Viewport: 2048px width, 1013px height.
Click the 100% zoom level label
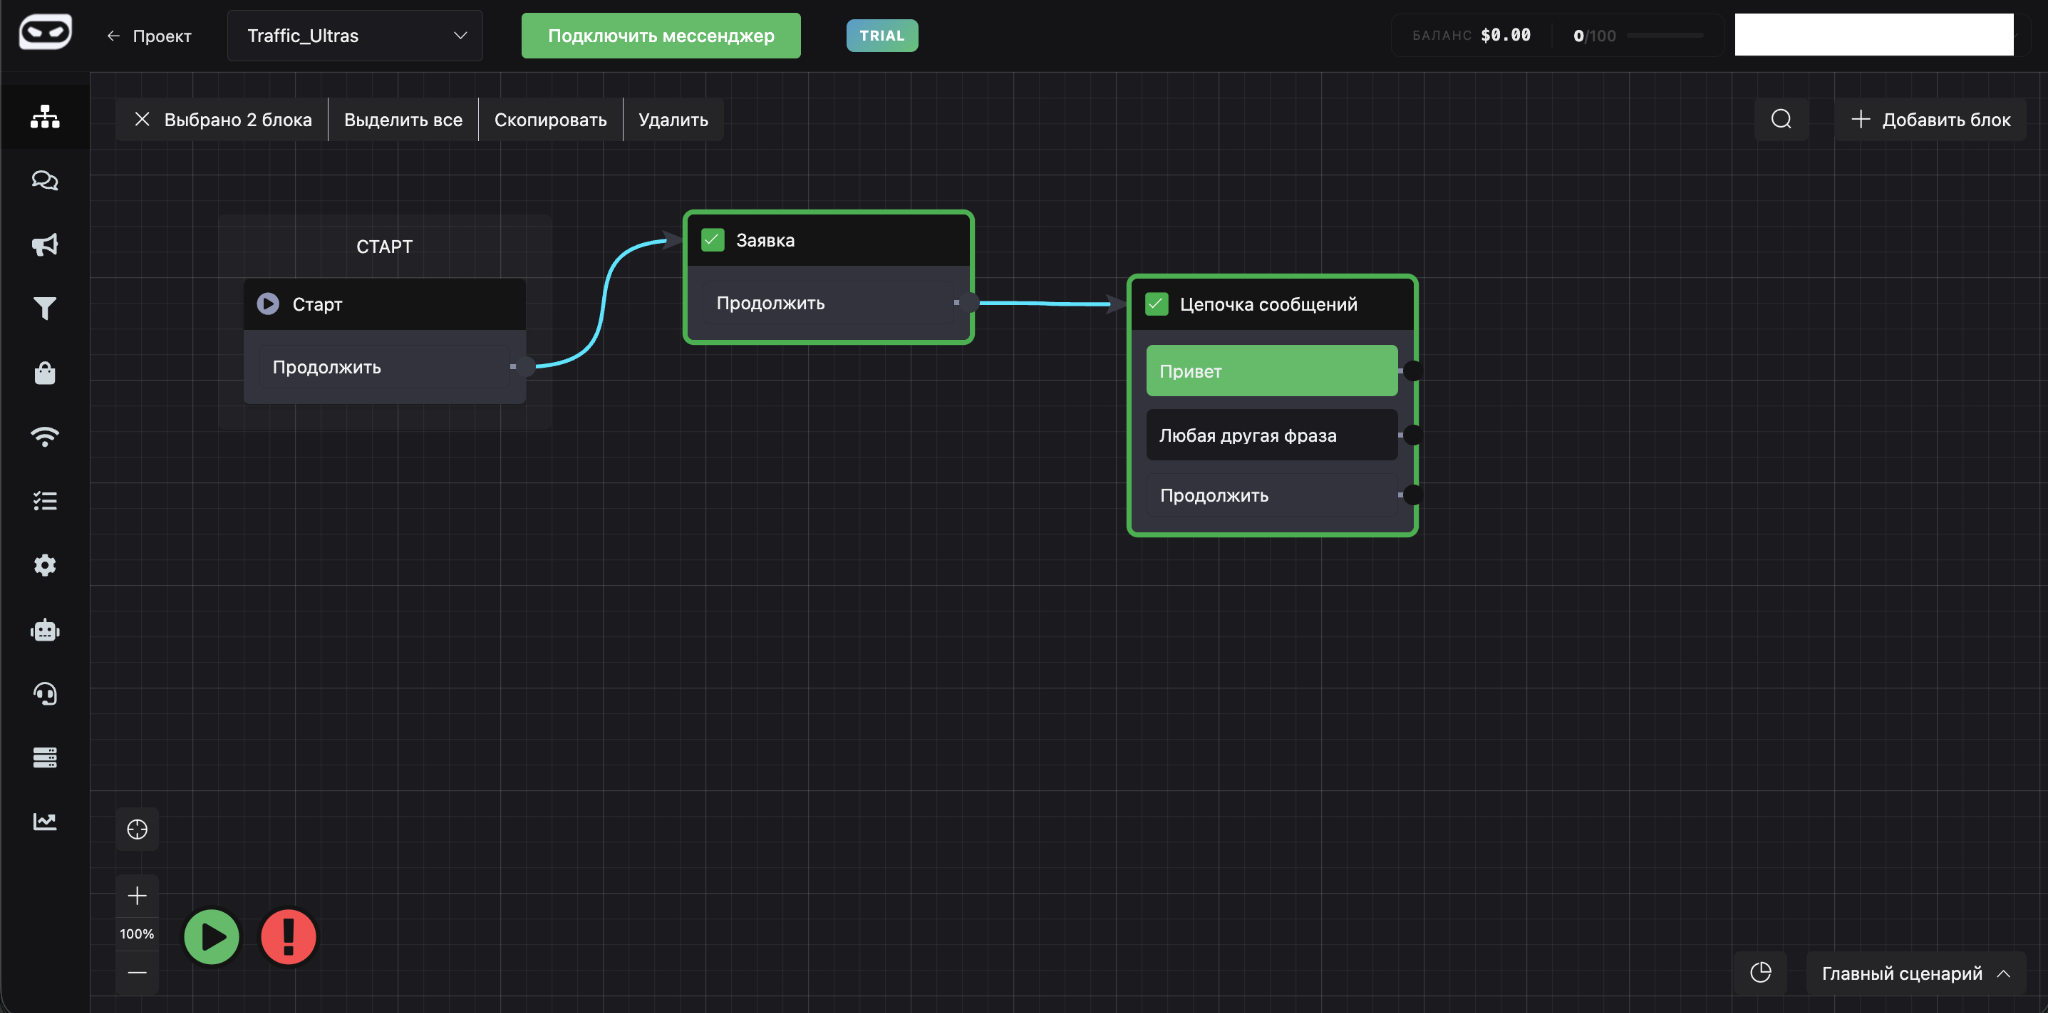tap(137, 934)
